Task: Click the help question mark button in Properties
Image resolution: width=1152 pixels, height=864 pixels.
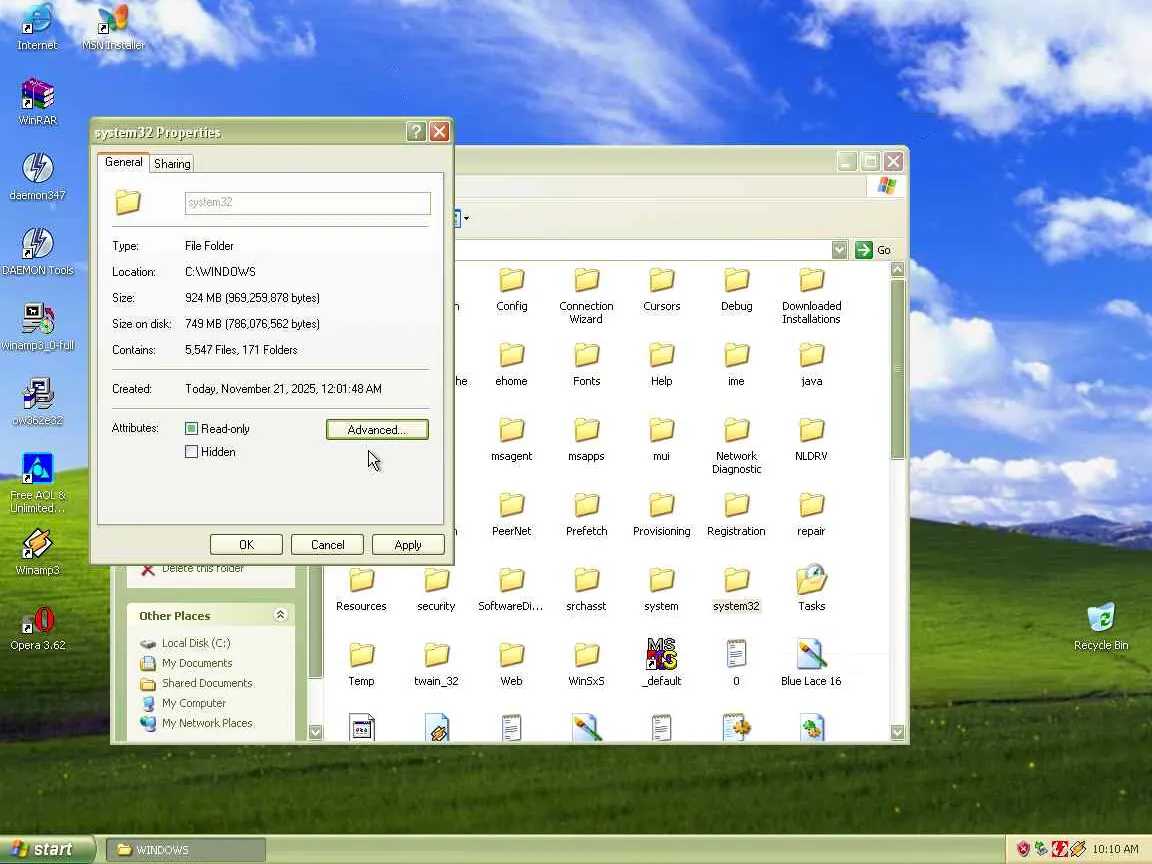Action: coord(416,132)
